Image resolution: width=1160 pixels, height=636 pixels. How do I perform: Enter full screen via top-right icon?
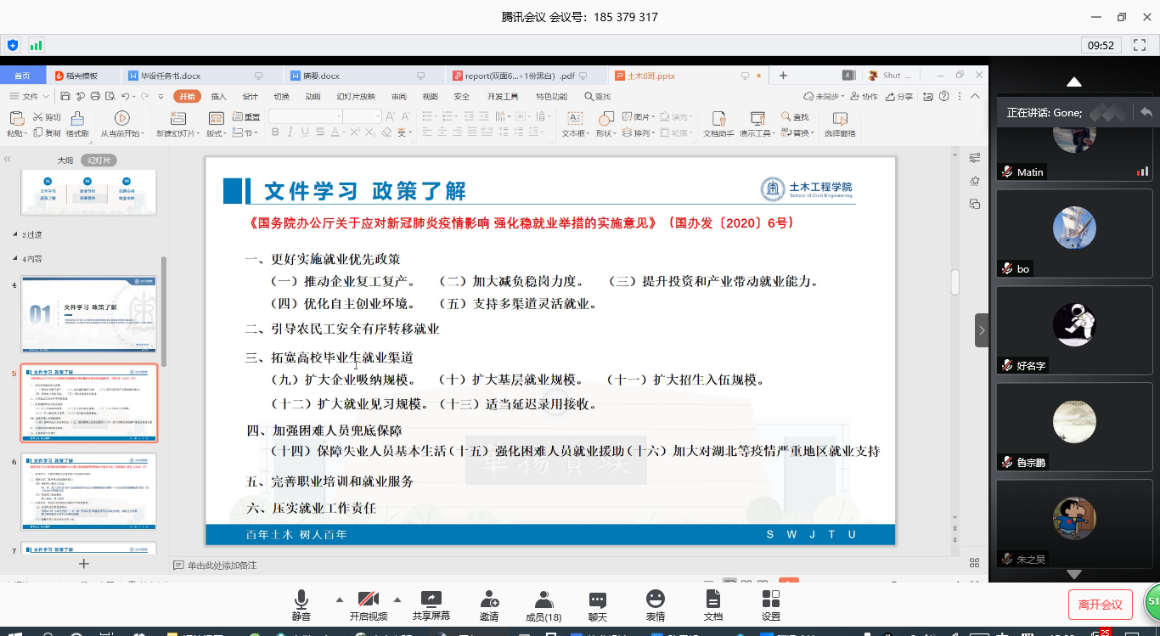1138,45
